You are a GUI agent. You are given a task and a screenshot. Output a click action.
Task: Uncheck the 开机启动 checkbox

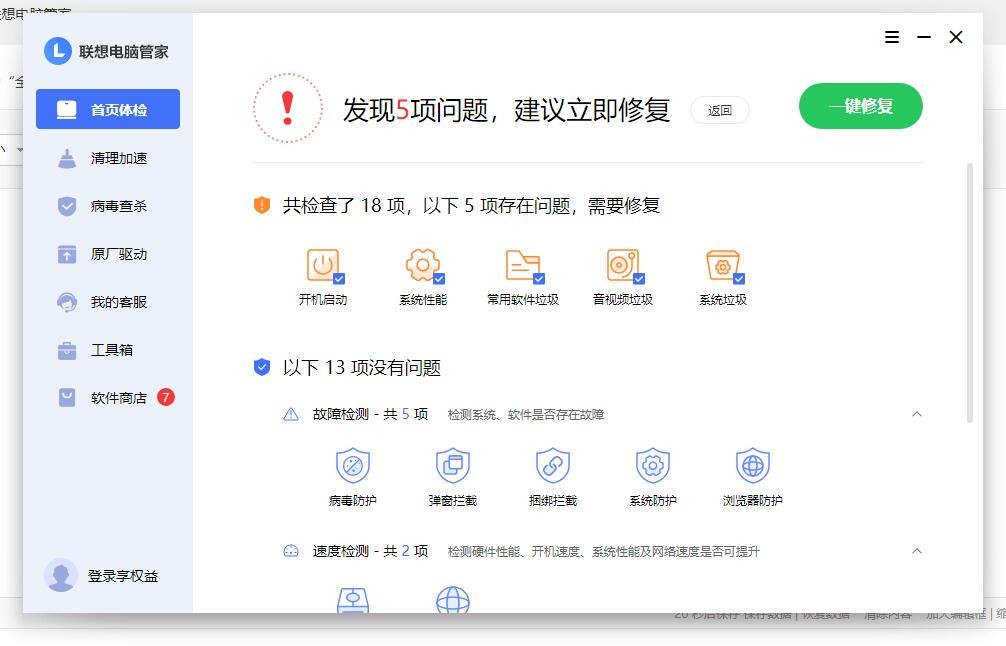coord(339,278)
